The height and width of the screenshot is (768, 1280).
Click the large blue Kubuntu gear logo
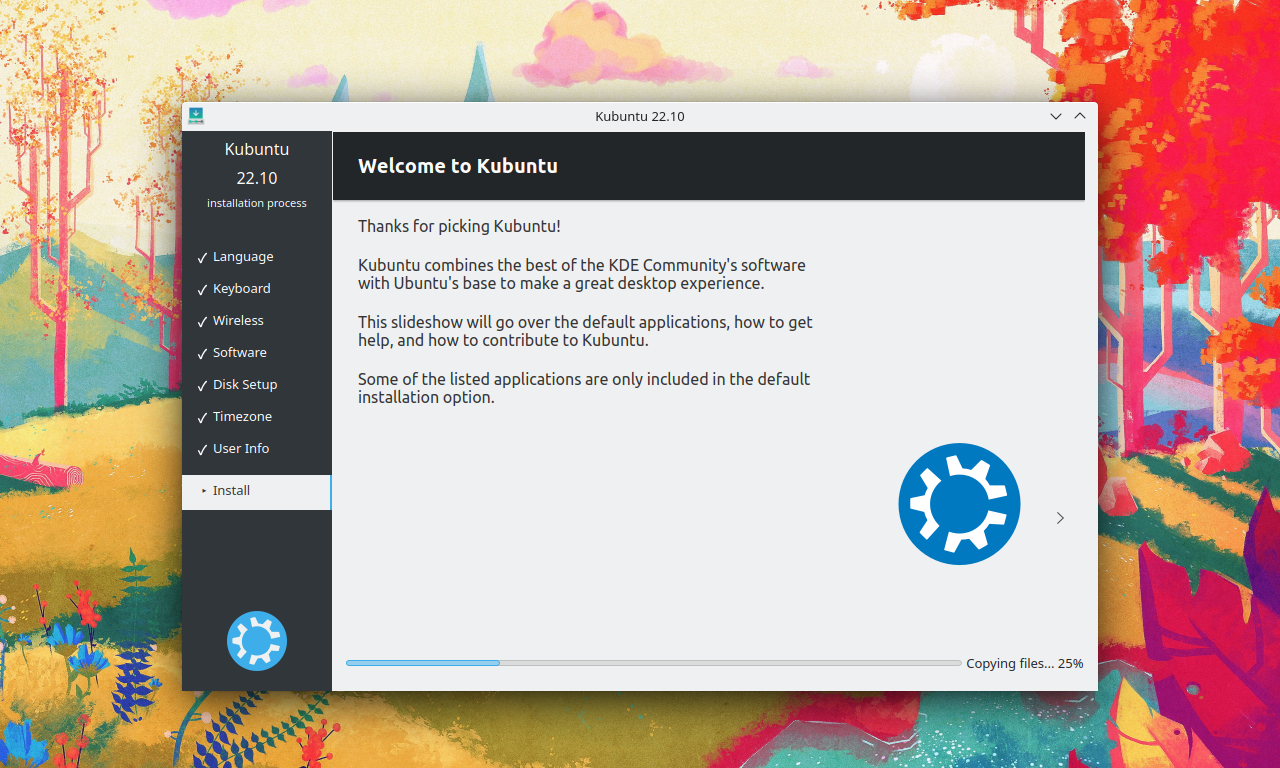pos(959,504)
